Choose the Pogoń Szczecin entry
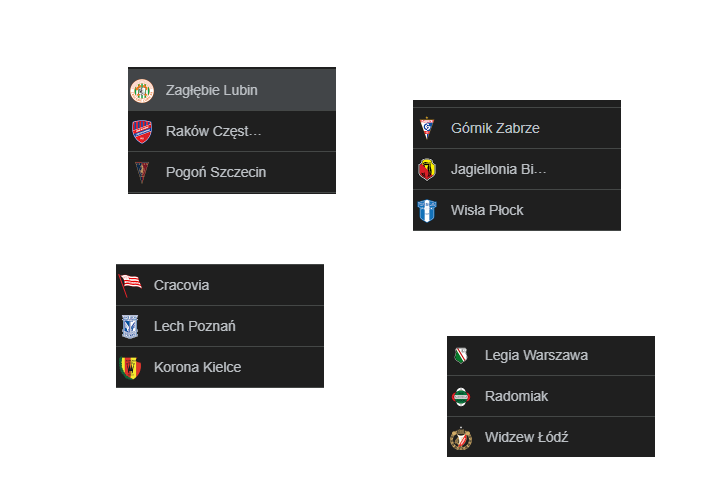 click(x=216, y=172)
